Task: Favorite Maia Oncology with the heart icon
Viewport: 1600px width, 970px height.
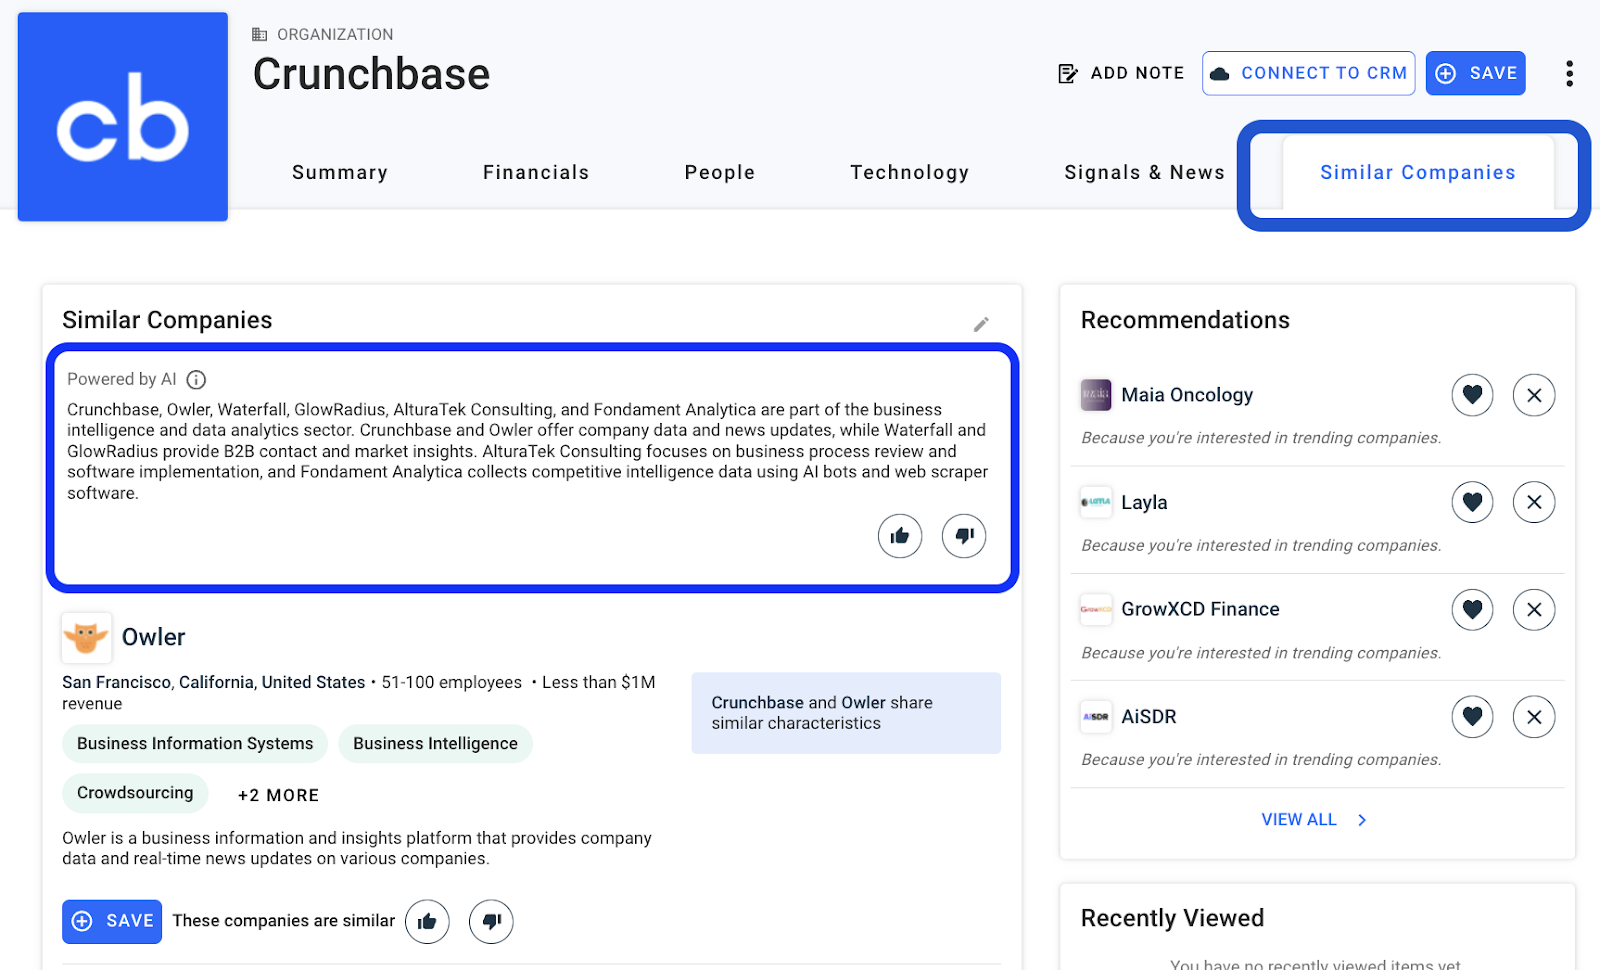Action: 1472,394
